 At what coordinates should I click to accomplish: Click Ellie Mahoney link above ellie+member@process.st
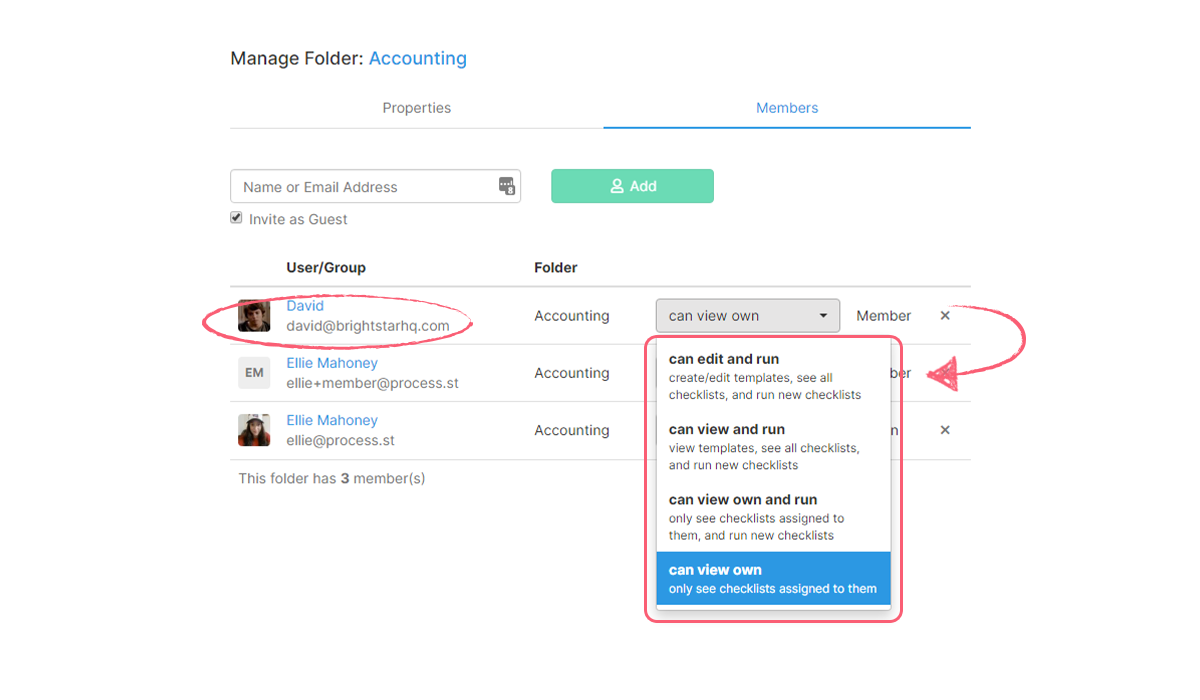coord(332,363)
